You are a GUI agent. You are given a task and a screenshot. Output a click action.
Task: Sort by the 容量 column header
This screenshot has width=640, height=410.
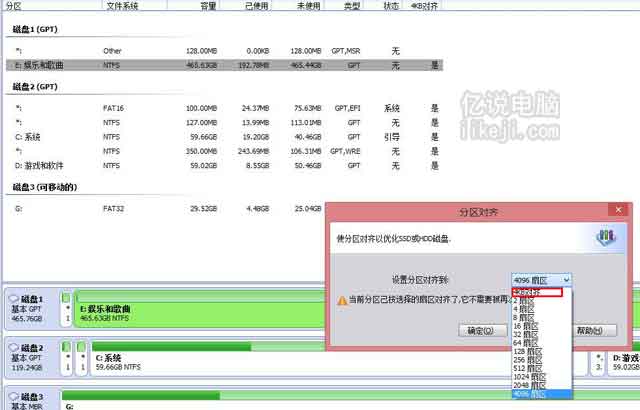(193, 5)
